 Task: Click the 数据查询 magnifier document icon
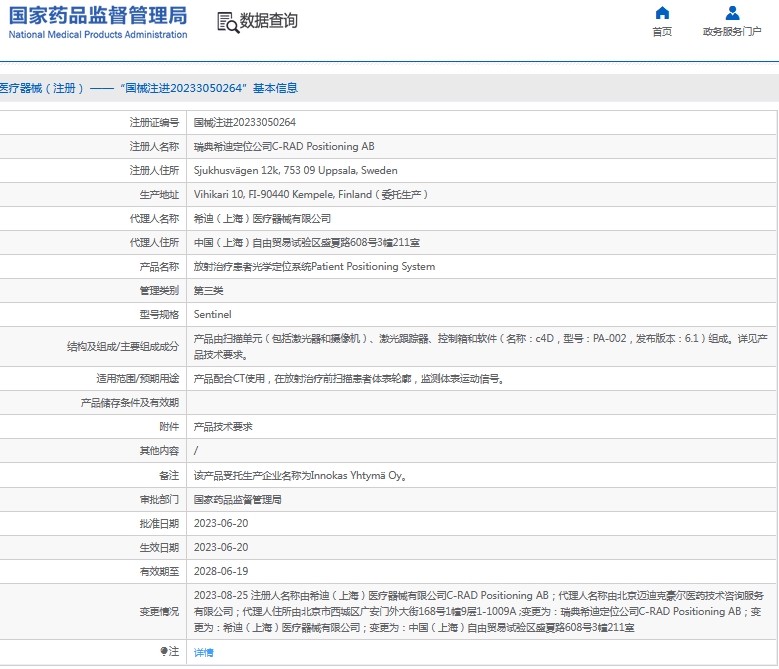tap(228, 22)
